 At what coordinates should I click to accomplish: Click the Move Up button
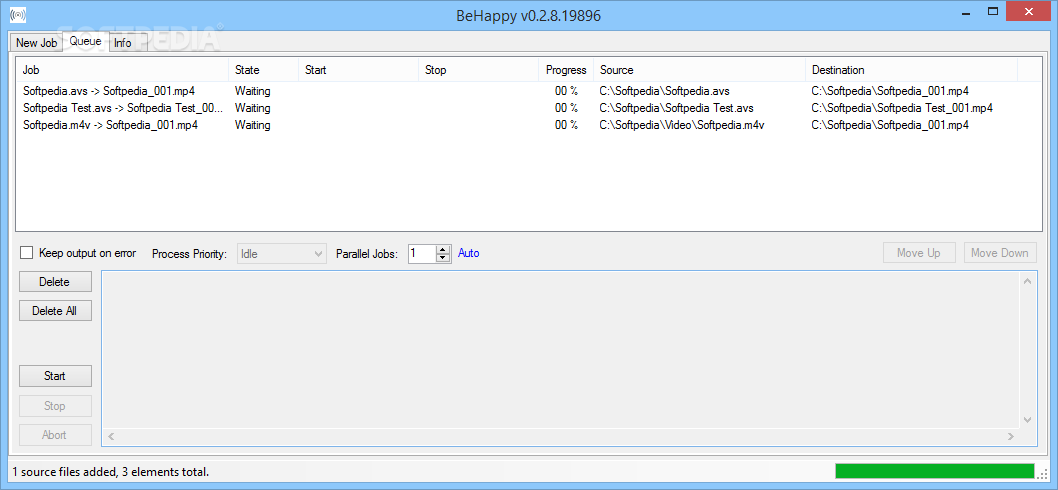coord(919,253)
